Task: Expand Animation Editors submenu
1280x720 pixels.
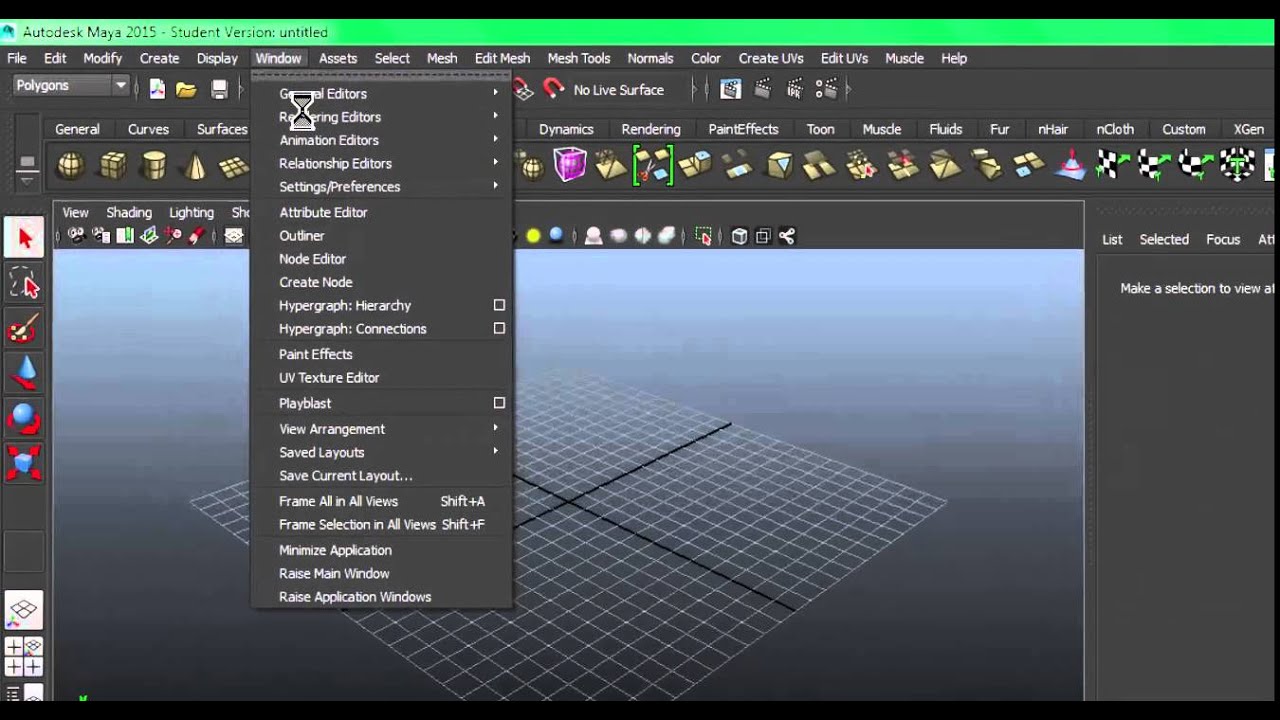Action: click(381, 140)
